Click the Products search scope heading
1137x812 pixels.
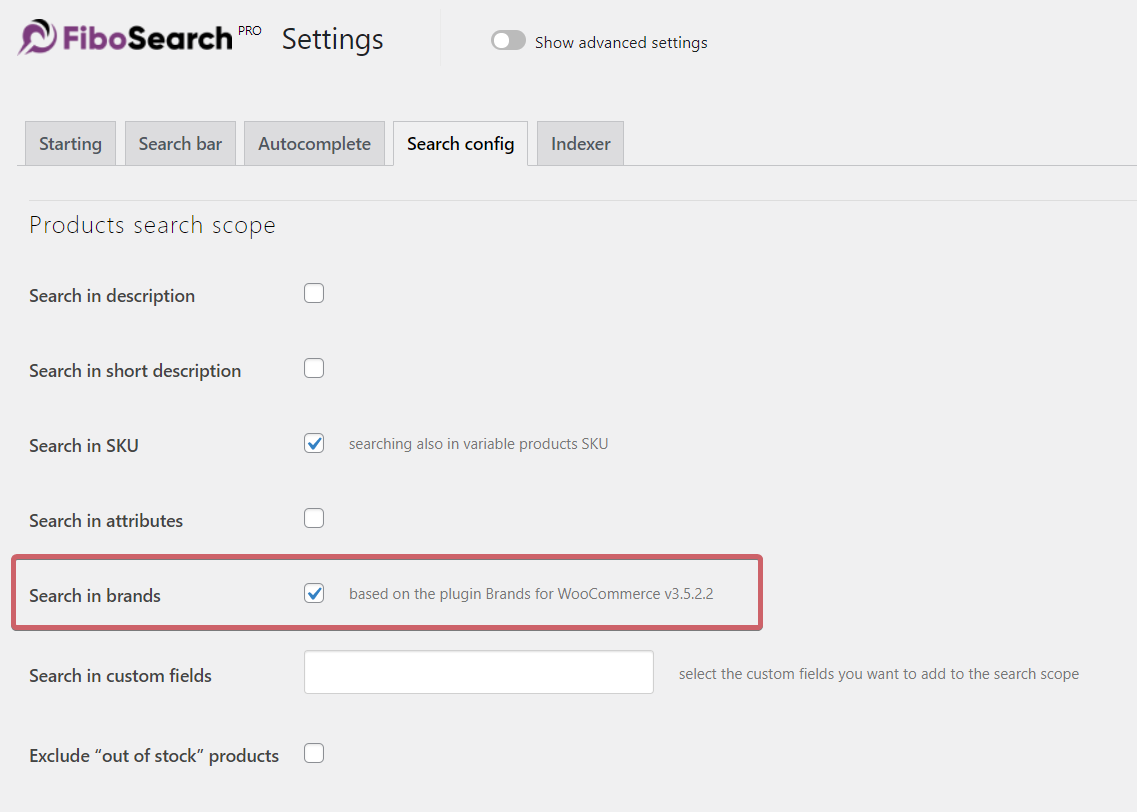point(152,224)
